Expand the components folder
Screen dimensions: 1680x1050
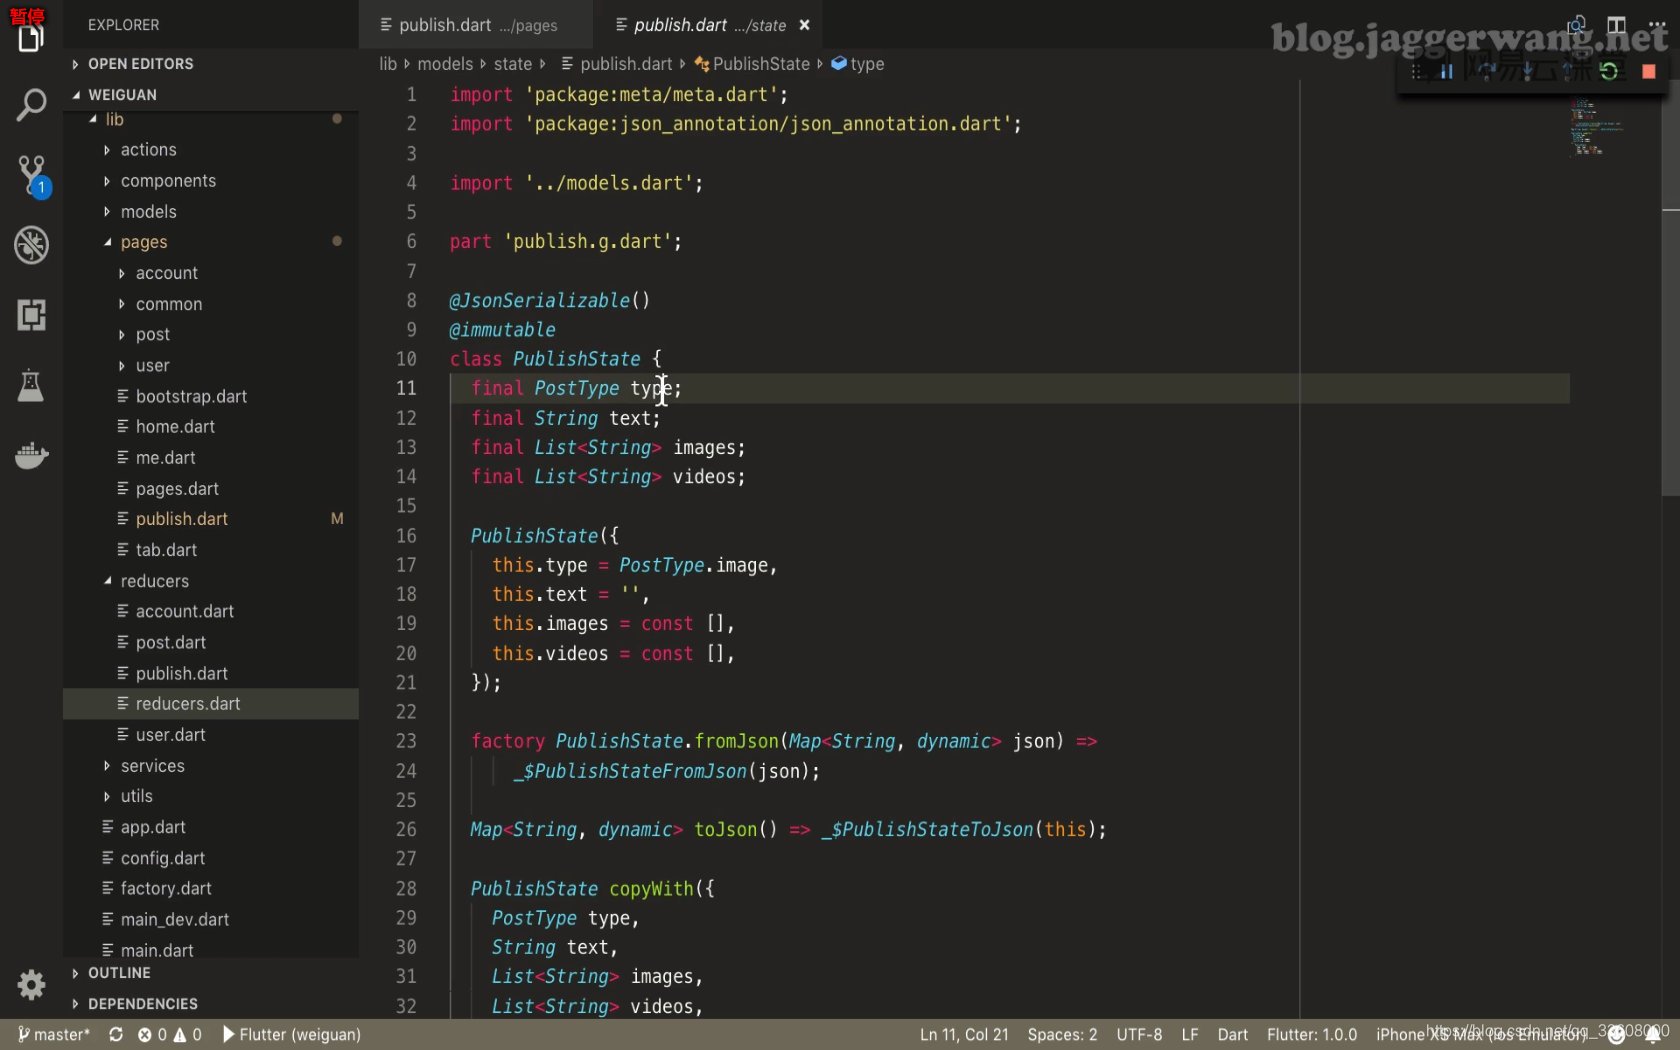(x=210, y=181)
